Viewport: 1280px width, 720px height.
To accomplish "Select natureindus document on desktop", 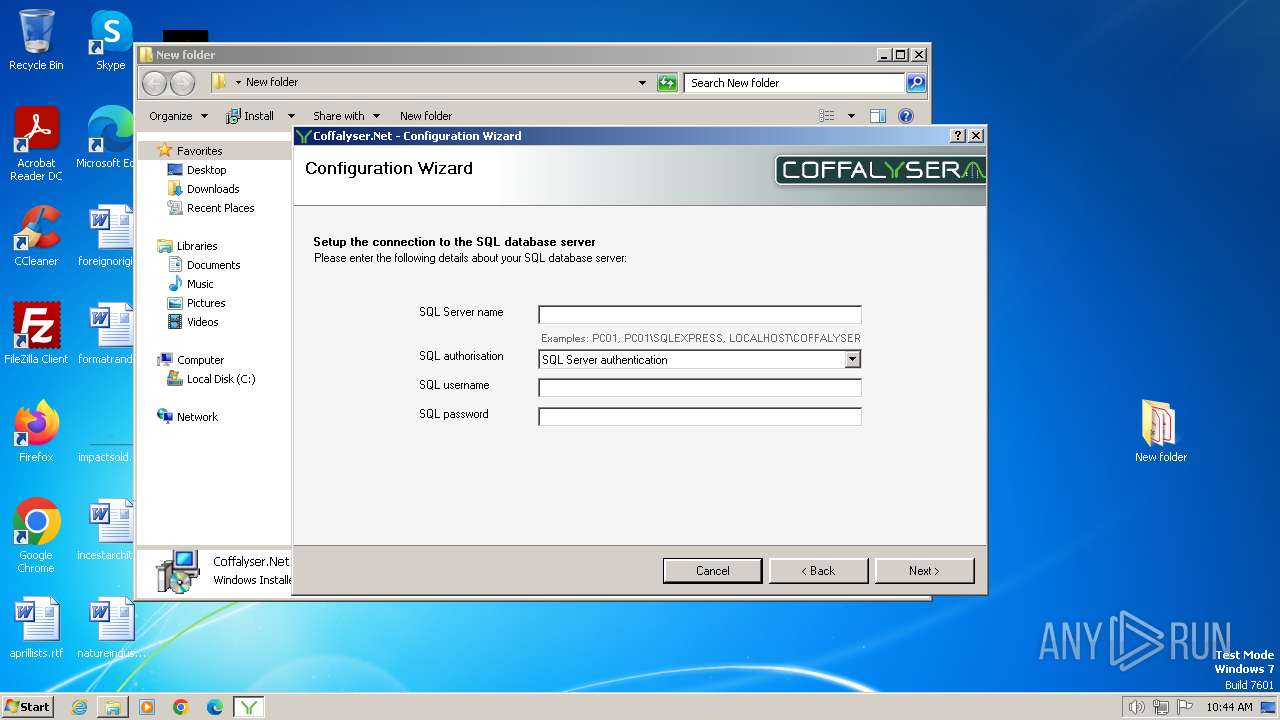I will (110, 628).
